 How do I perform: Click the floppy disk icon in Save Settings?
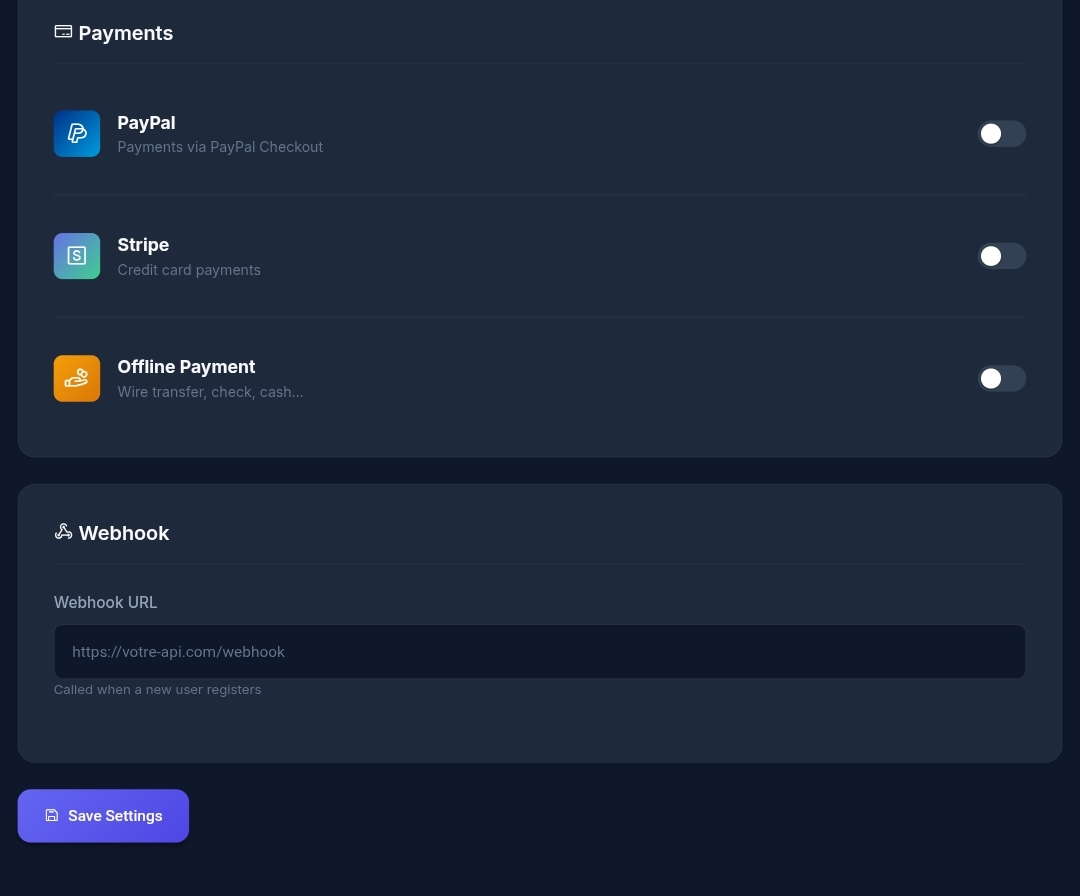click(x=52, y=815)
